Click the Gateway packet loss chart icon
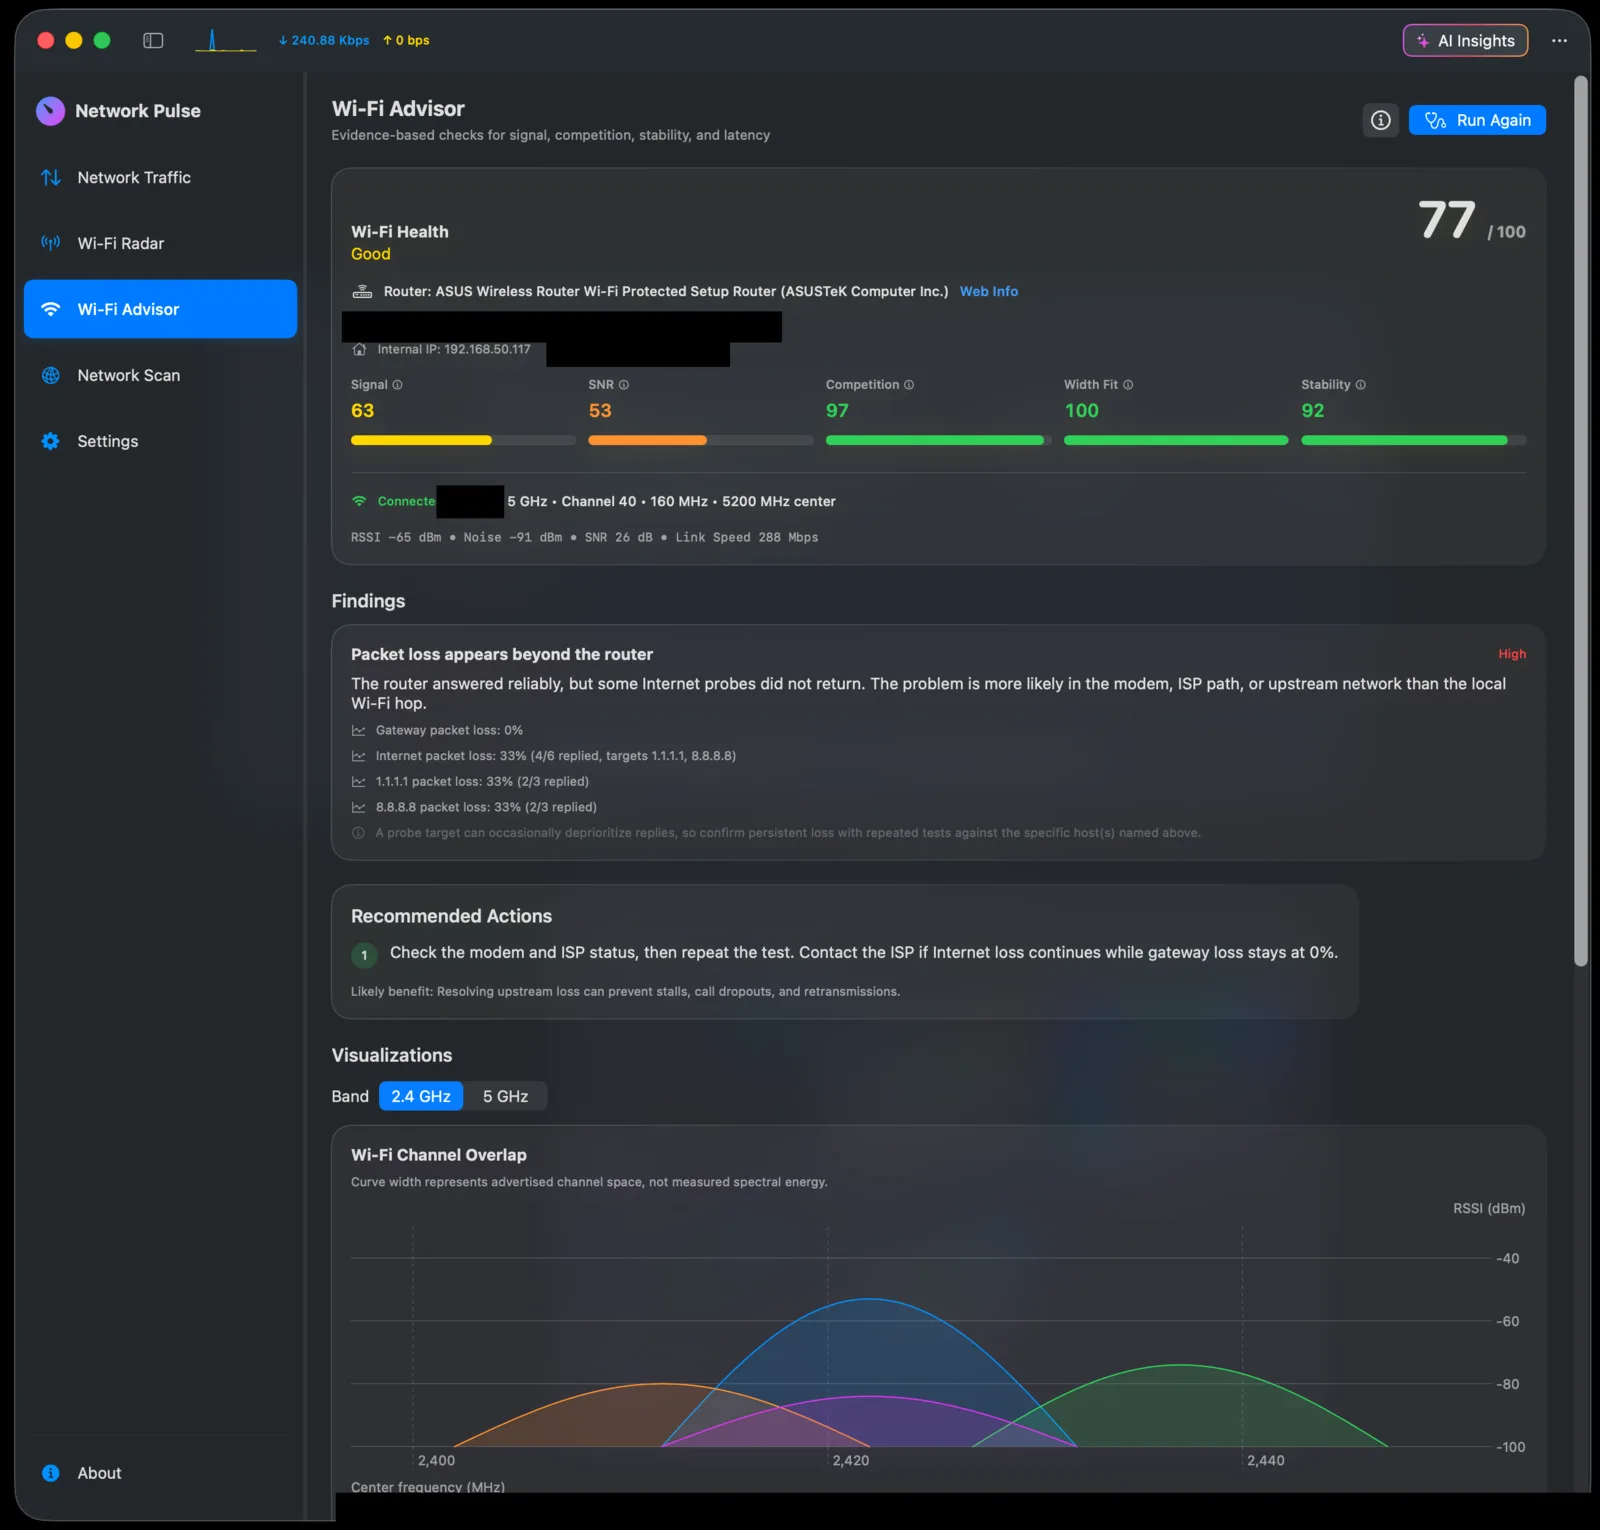1600x1530 pixels. [x=358, y=731]
